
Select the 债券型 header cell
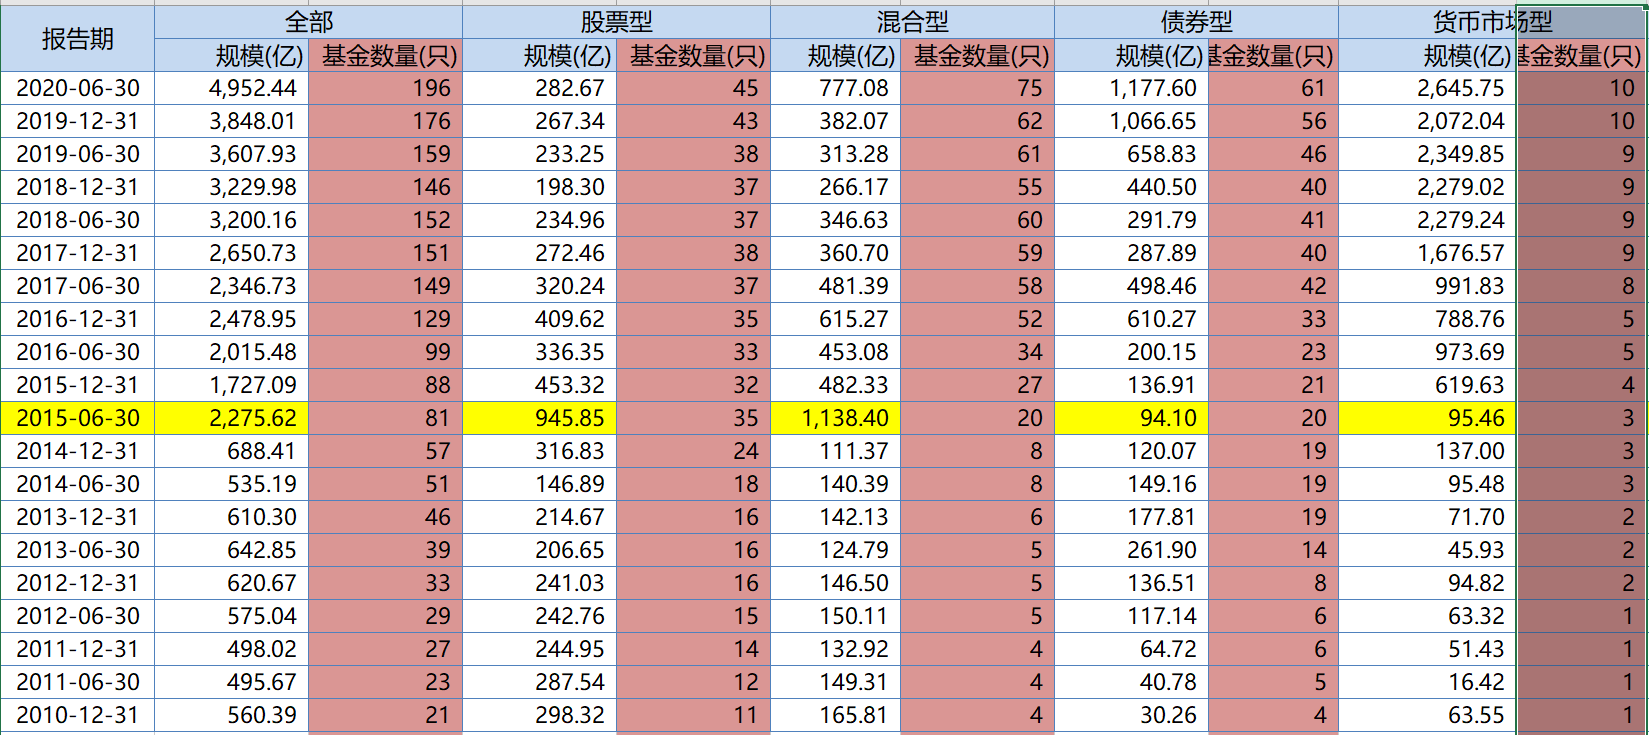pos(1196,21)
